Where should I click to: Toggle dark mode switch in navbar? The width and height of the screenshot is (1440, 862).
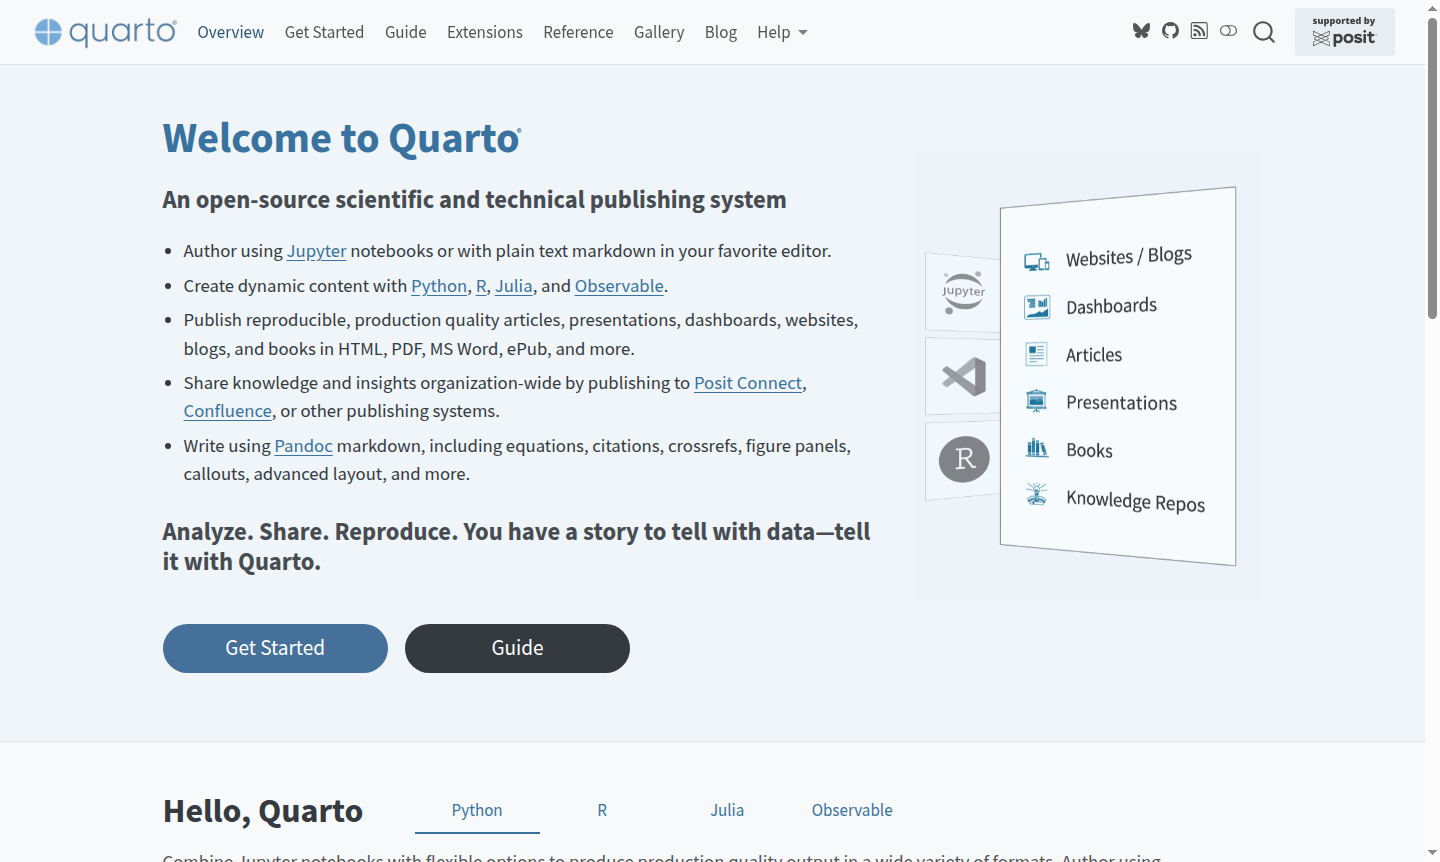[x=1228, y=31]
